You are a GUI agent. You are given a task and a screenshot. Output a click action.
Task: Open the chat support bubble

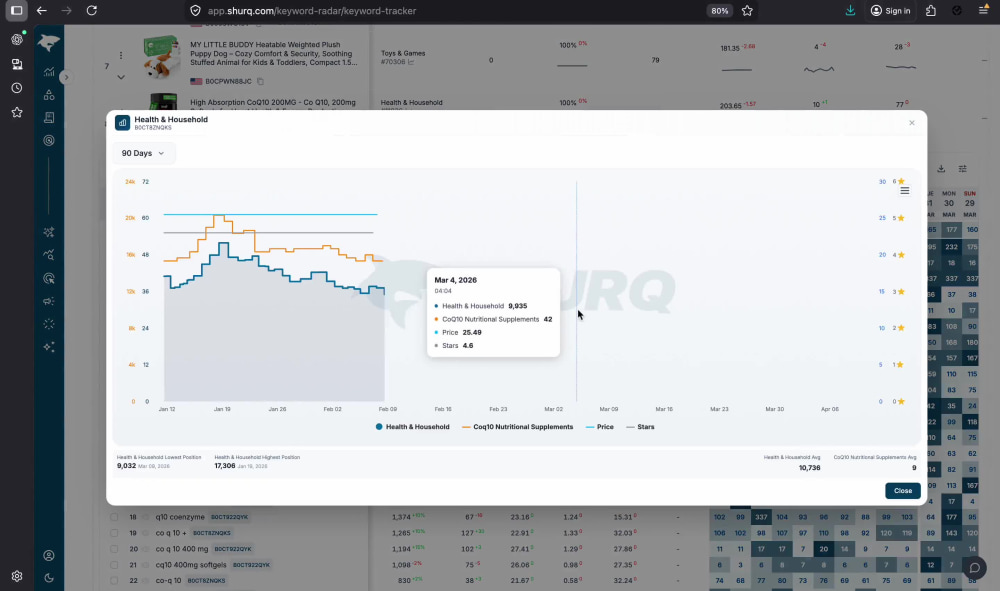coord(974,567)
